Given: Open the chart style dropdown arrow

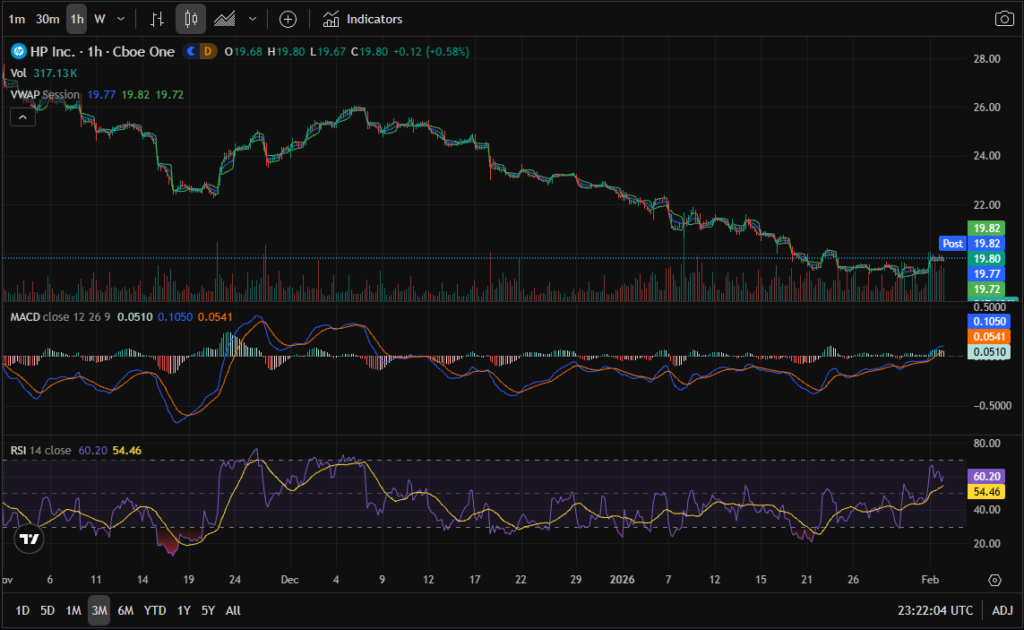Looking at the screenshot, I should 252,19.
